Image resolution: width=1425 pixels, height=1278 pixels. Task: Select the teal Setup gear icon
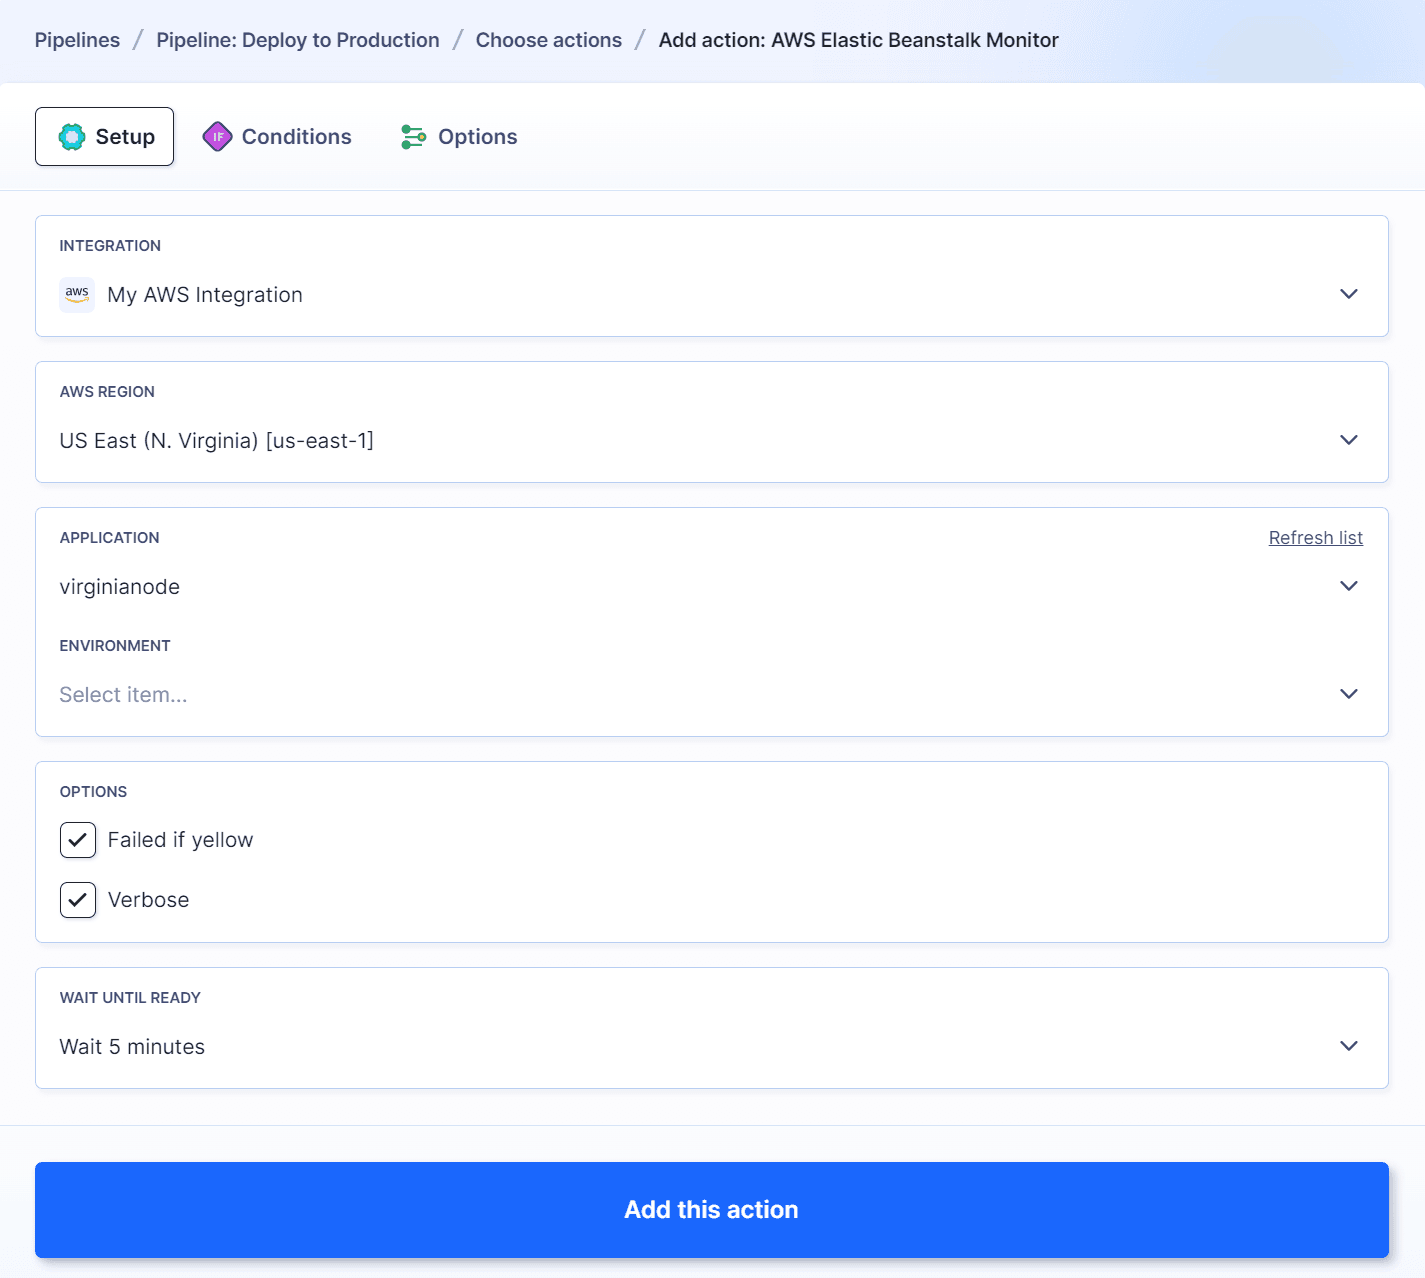(x=71, y=136)
